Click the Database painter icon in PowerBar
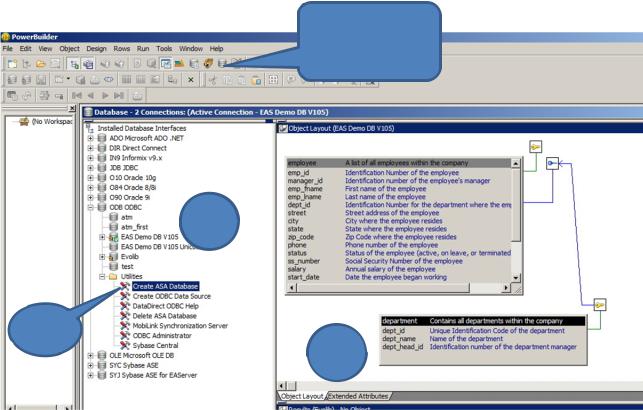The height and width of the screenshot is (410, 643). click(222, 64)
